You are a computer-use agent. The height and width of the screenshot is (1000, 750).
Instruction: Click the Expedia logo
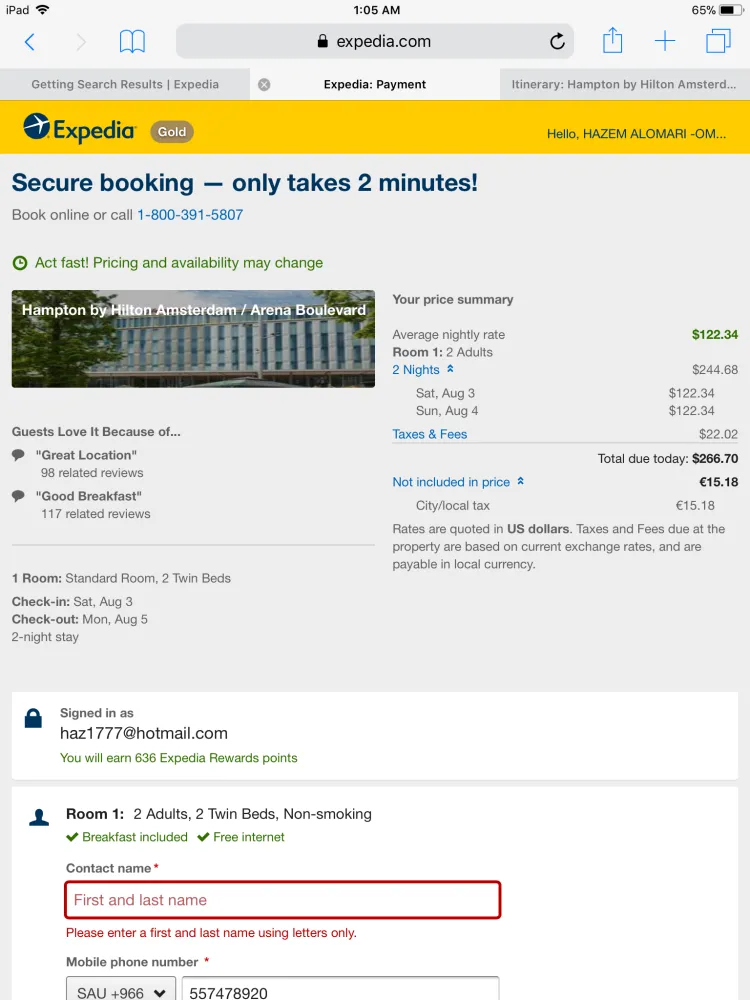point(80,129)
